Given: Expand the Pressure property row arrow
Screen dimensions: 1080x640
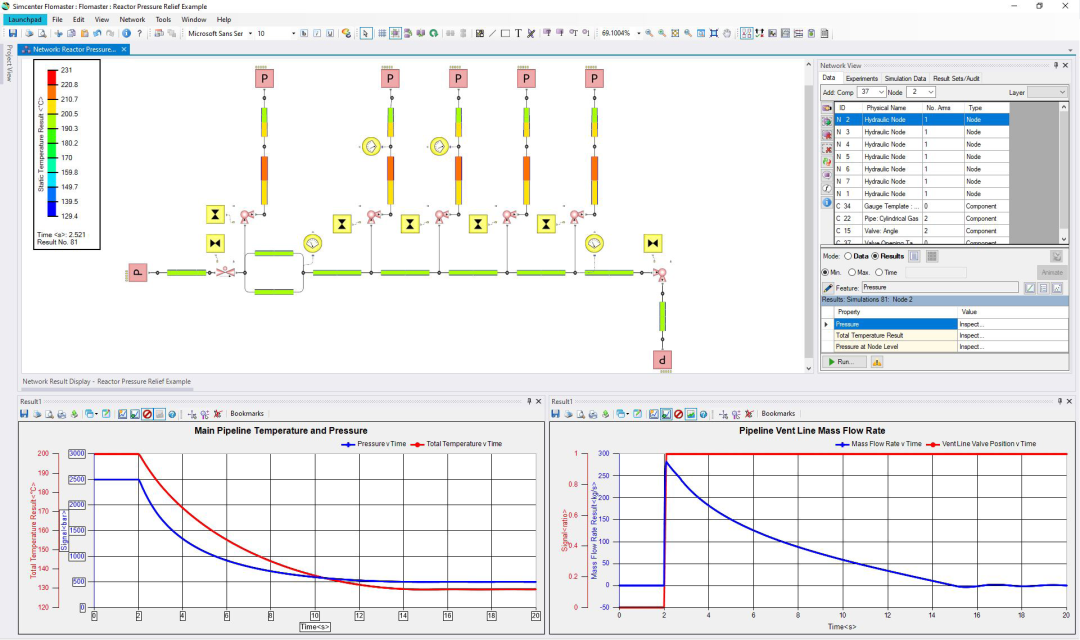Looking at the screenshot, I should click(x=827, y=324).
